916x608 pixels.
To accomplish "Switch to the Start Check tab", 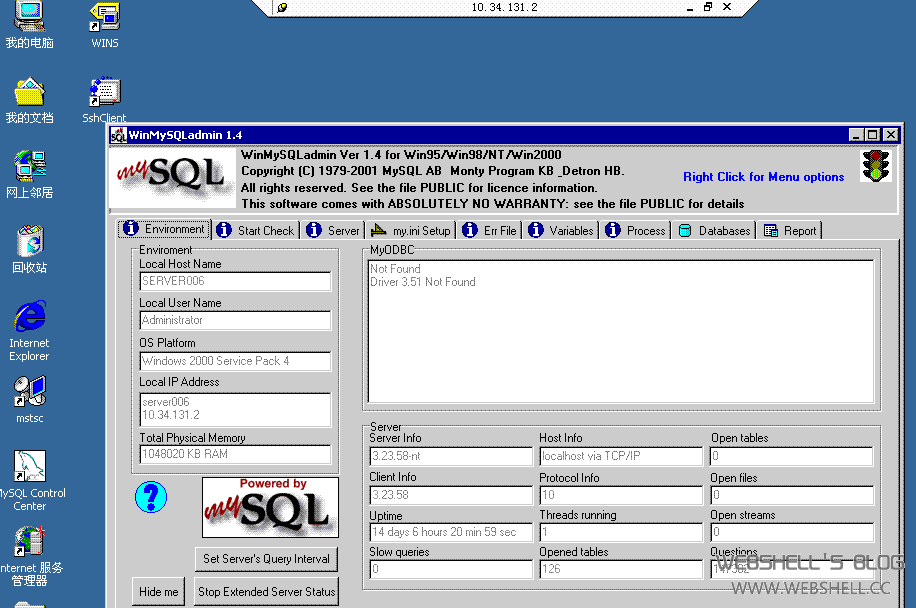I will pos(256,231).
